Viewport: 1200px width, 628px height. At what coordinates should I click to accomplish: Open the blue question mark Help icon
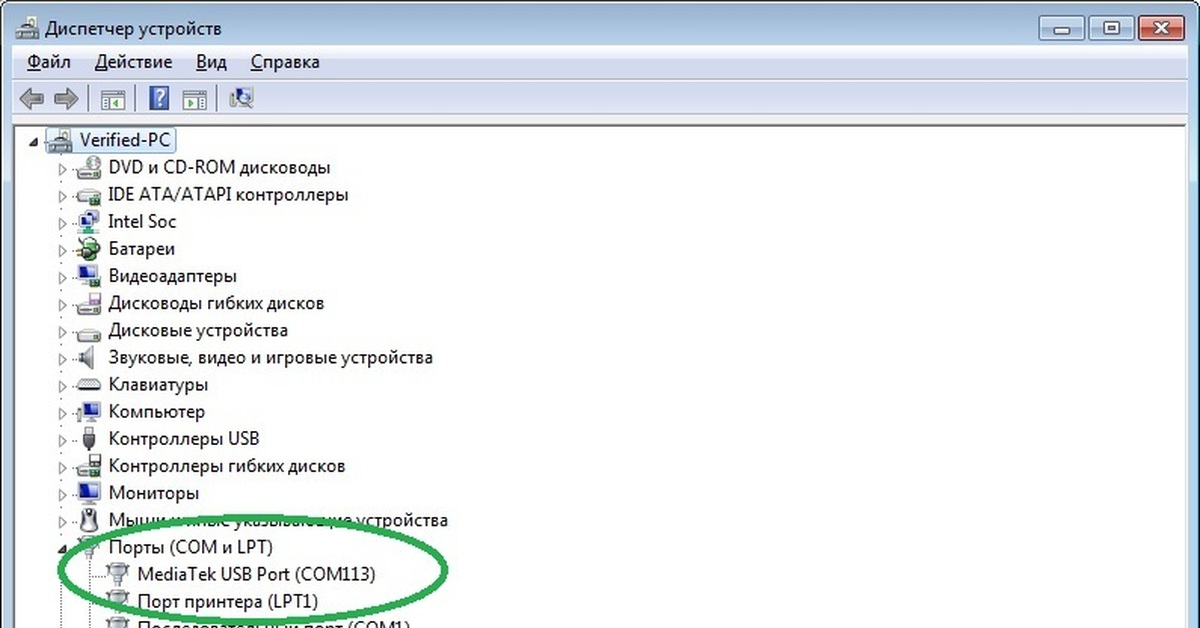[x=159, y=98]
